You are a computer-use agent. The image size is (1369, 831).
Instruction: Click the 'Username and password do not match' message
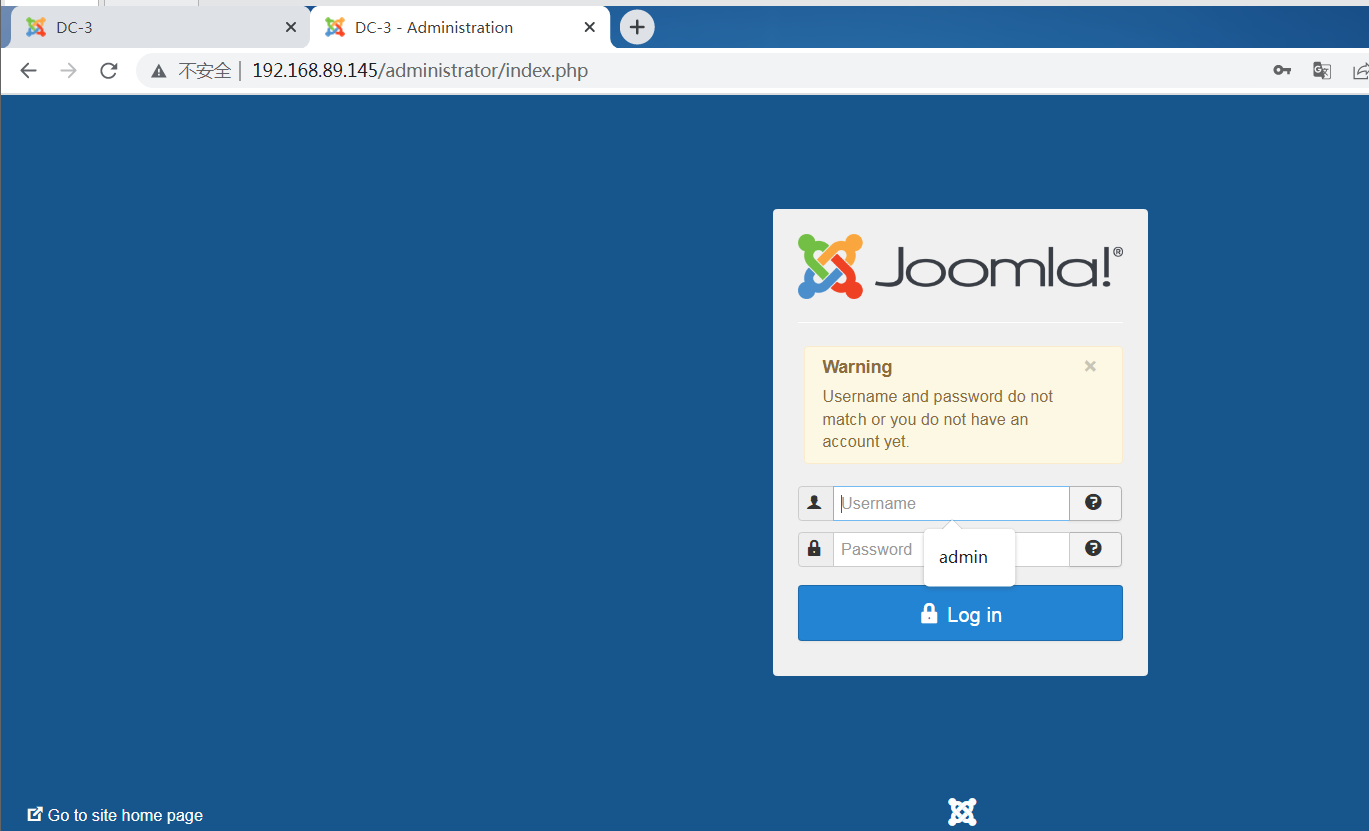coord(937,419)
